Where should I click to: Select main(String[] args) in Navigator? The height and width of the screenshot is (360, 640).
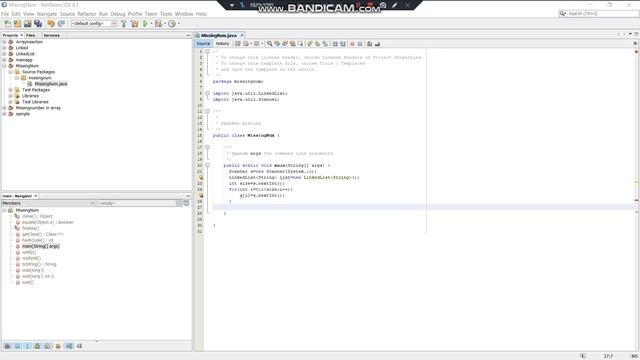40,247
